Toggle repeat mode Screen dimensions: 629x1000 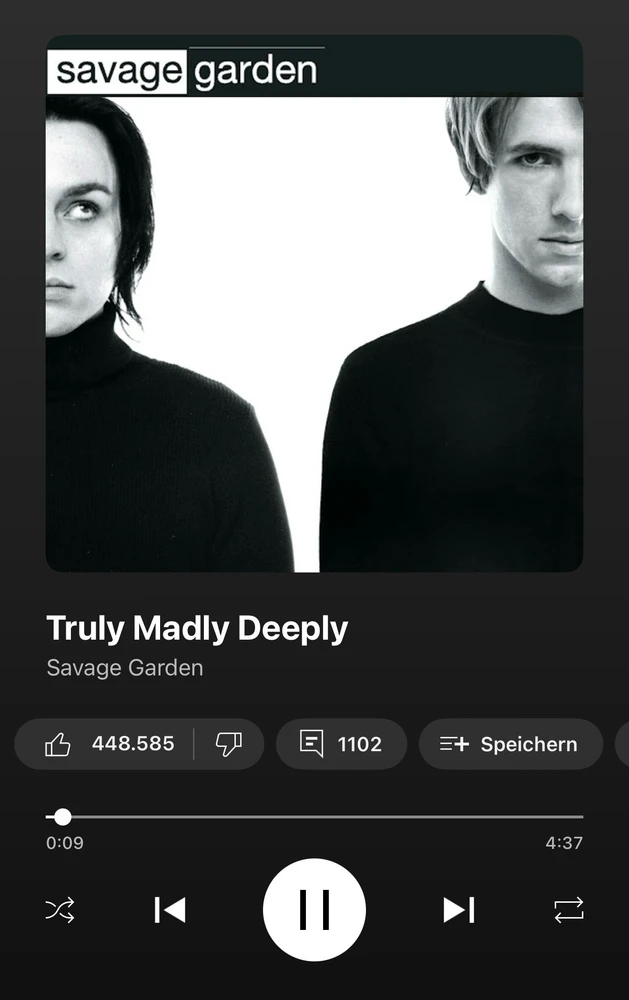click(x=568, y=910)
